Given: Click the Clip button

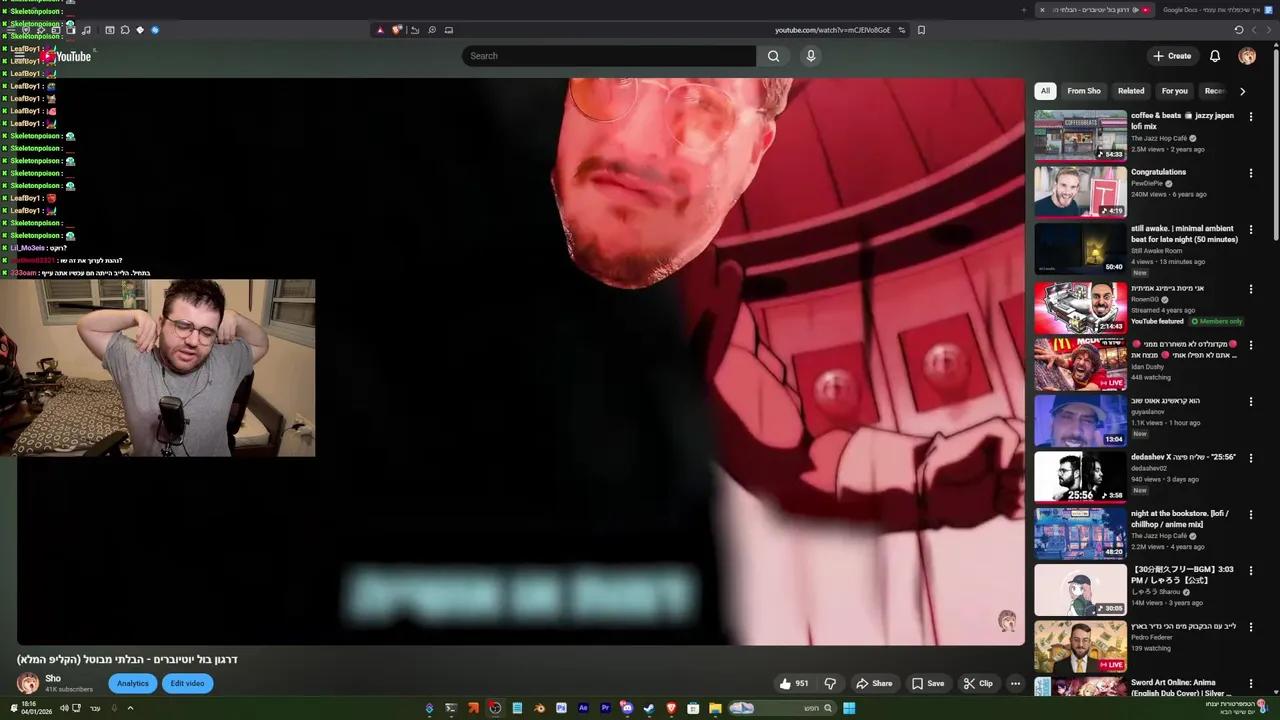Looking at the screenshot, I should point(979,684).
